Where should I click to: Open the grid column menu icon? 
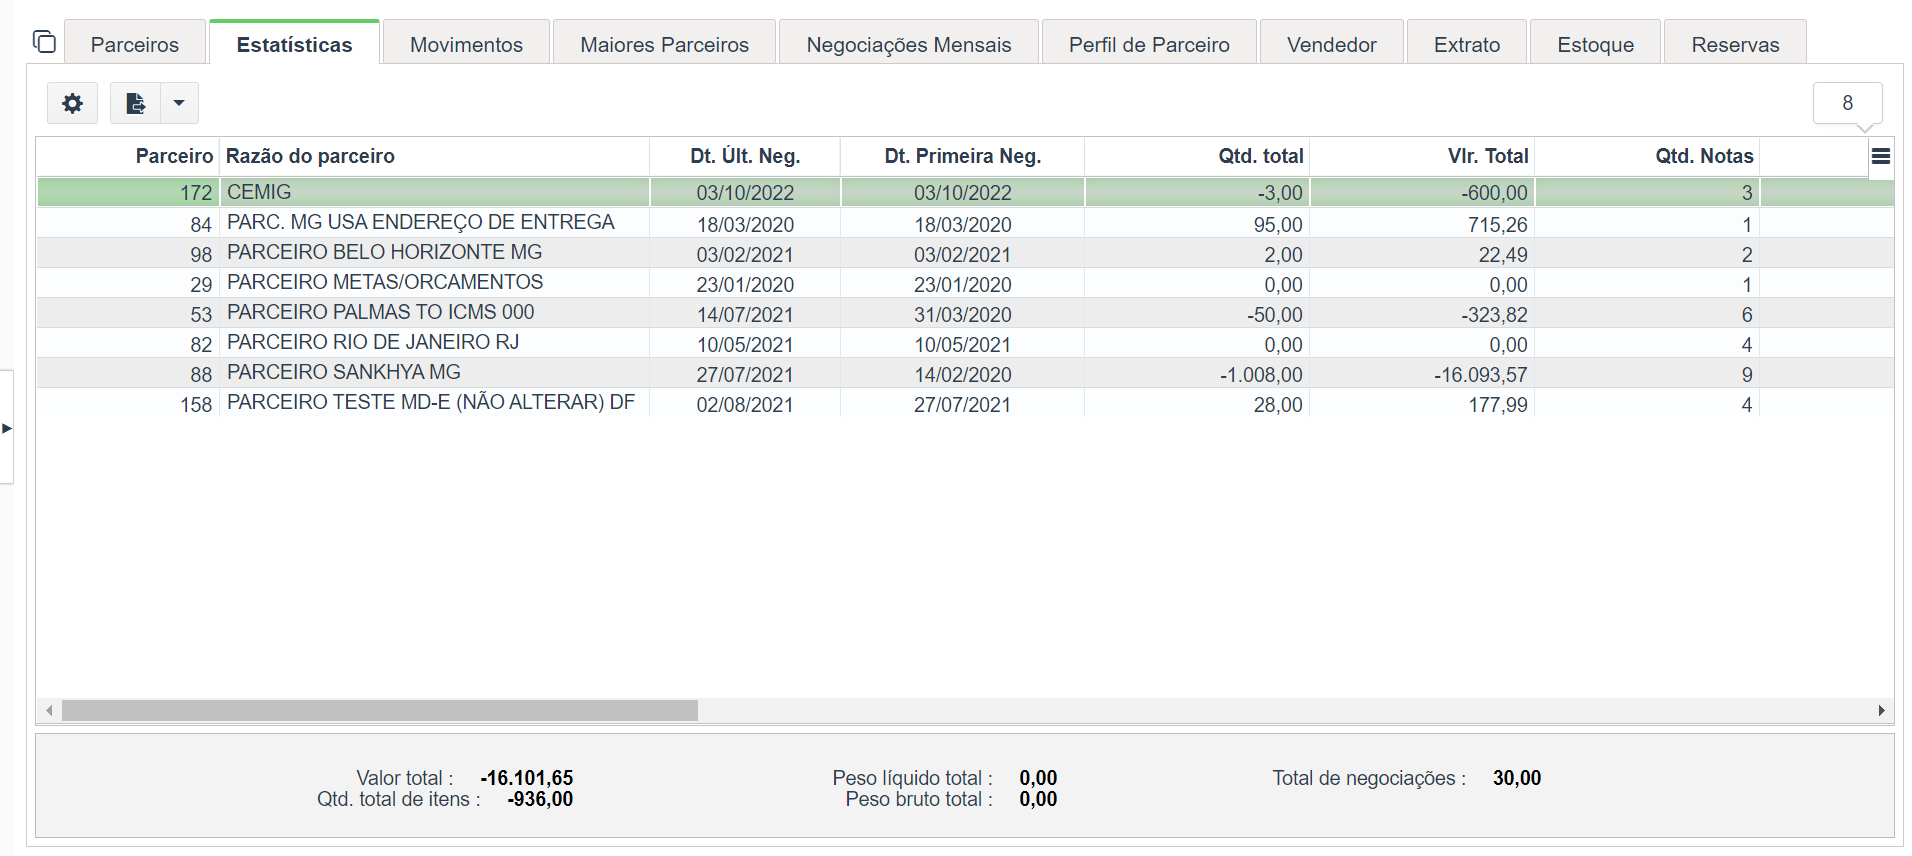(x=1880, y=156)
